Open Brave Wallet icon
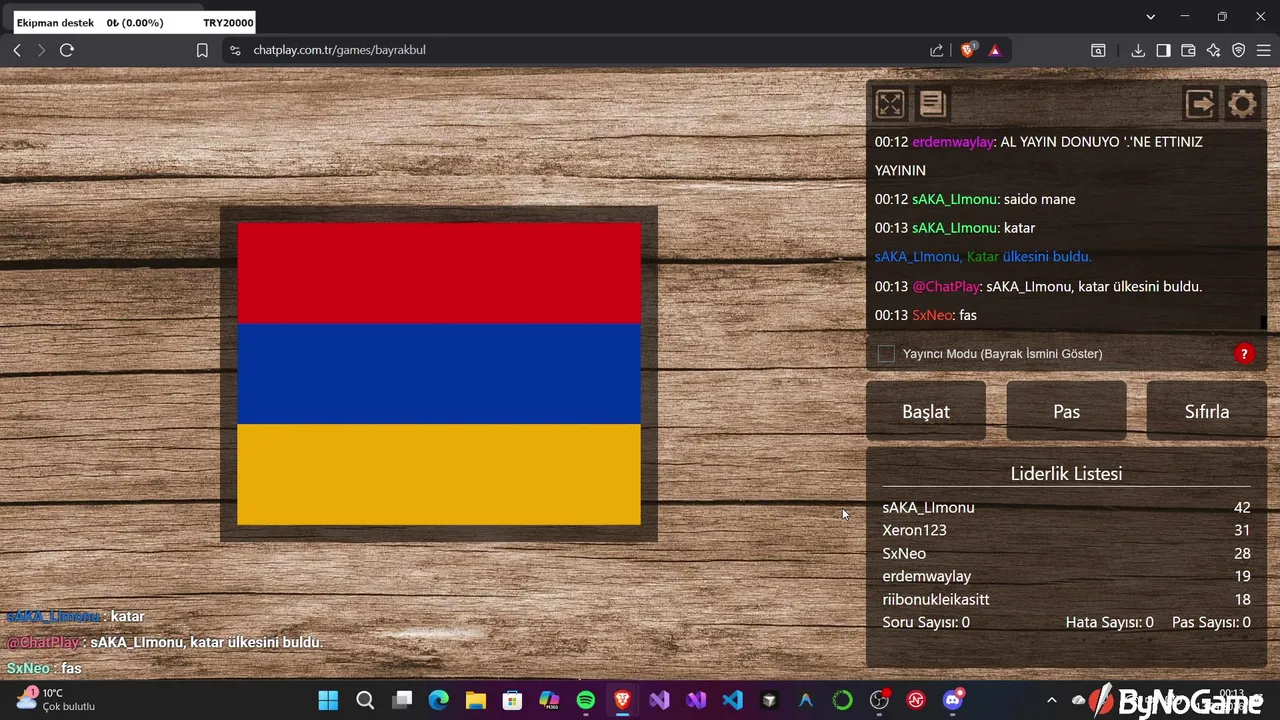Image resolution: width=1280 pixels, height=720 pixels. click(x=1188, y=50)
